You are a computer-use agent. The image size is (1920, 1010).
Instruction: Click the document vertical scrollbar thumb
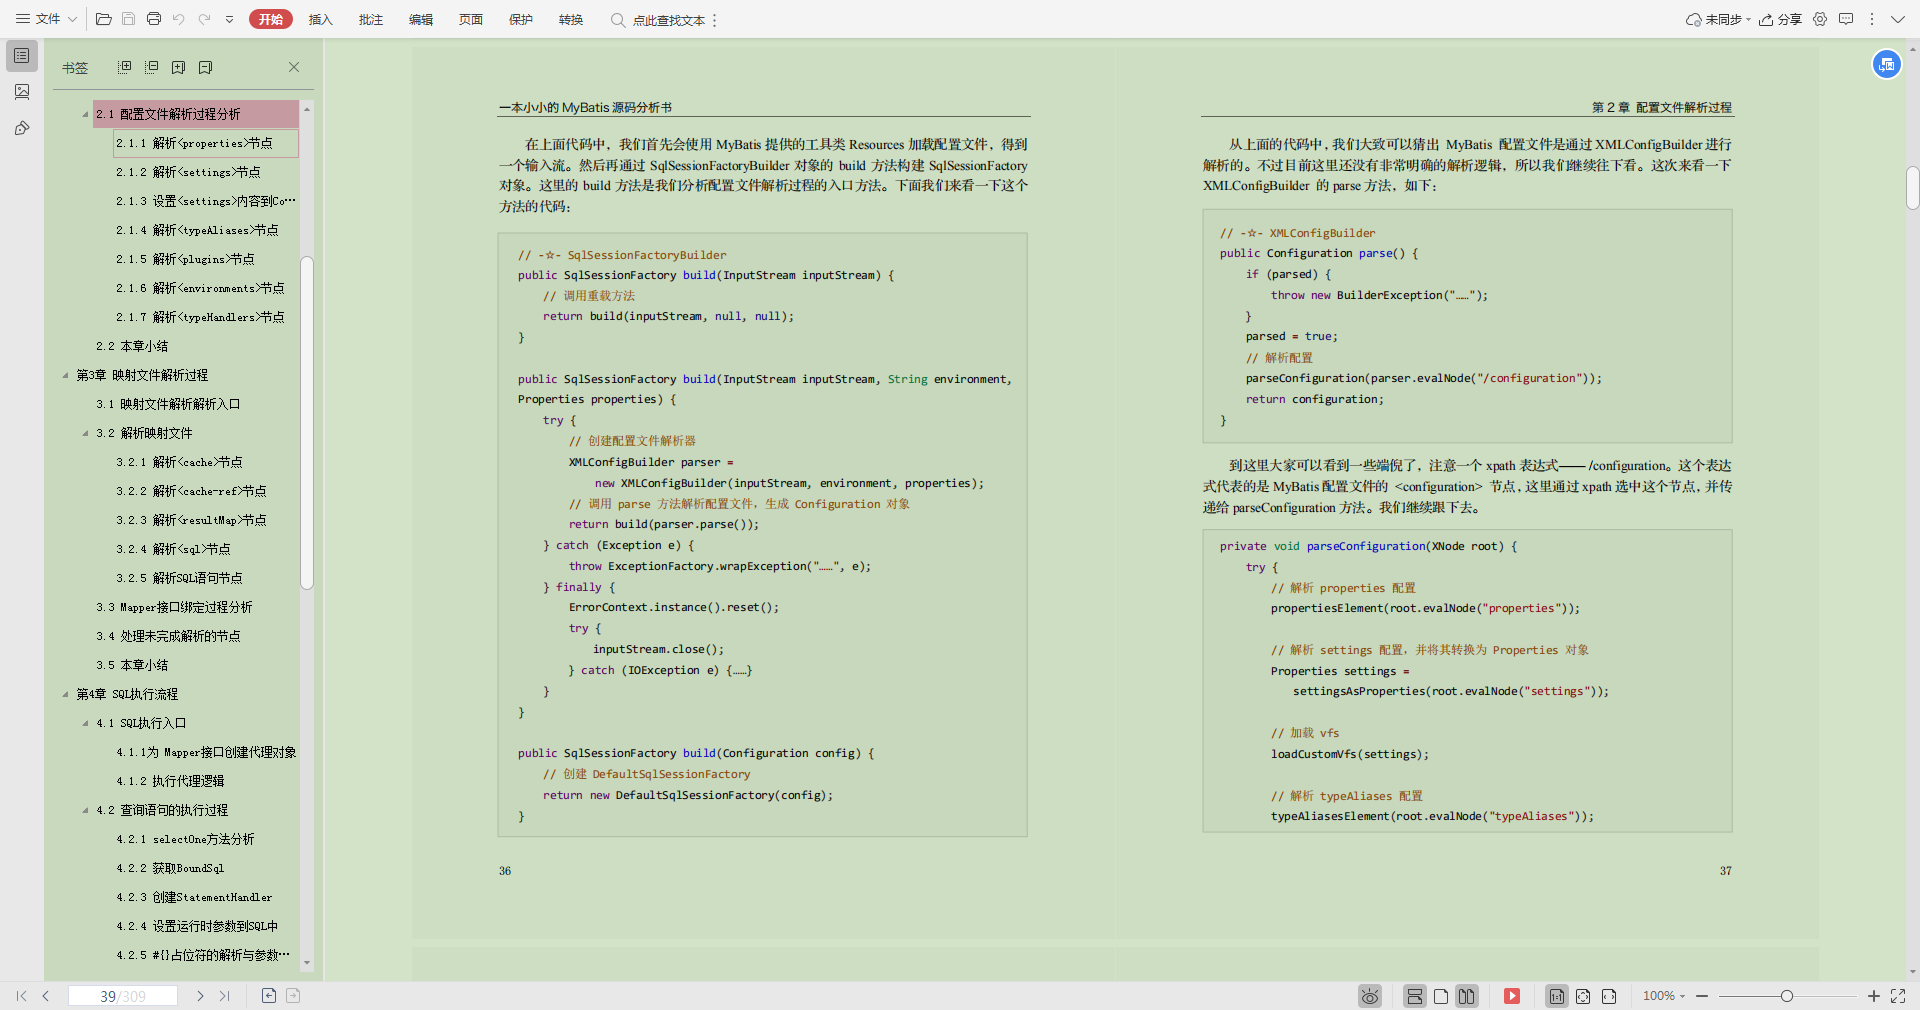coord(1912,188)
